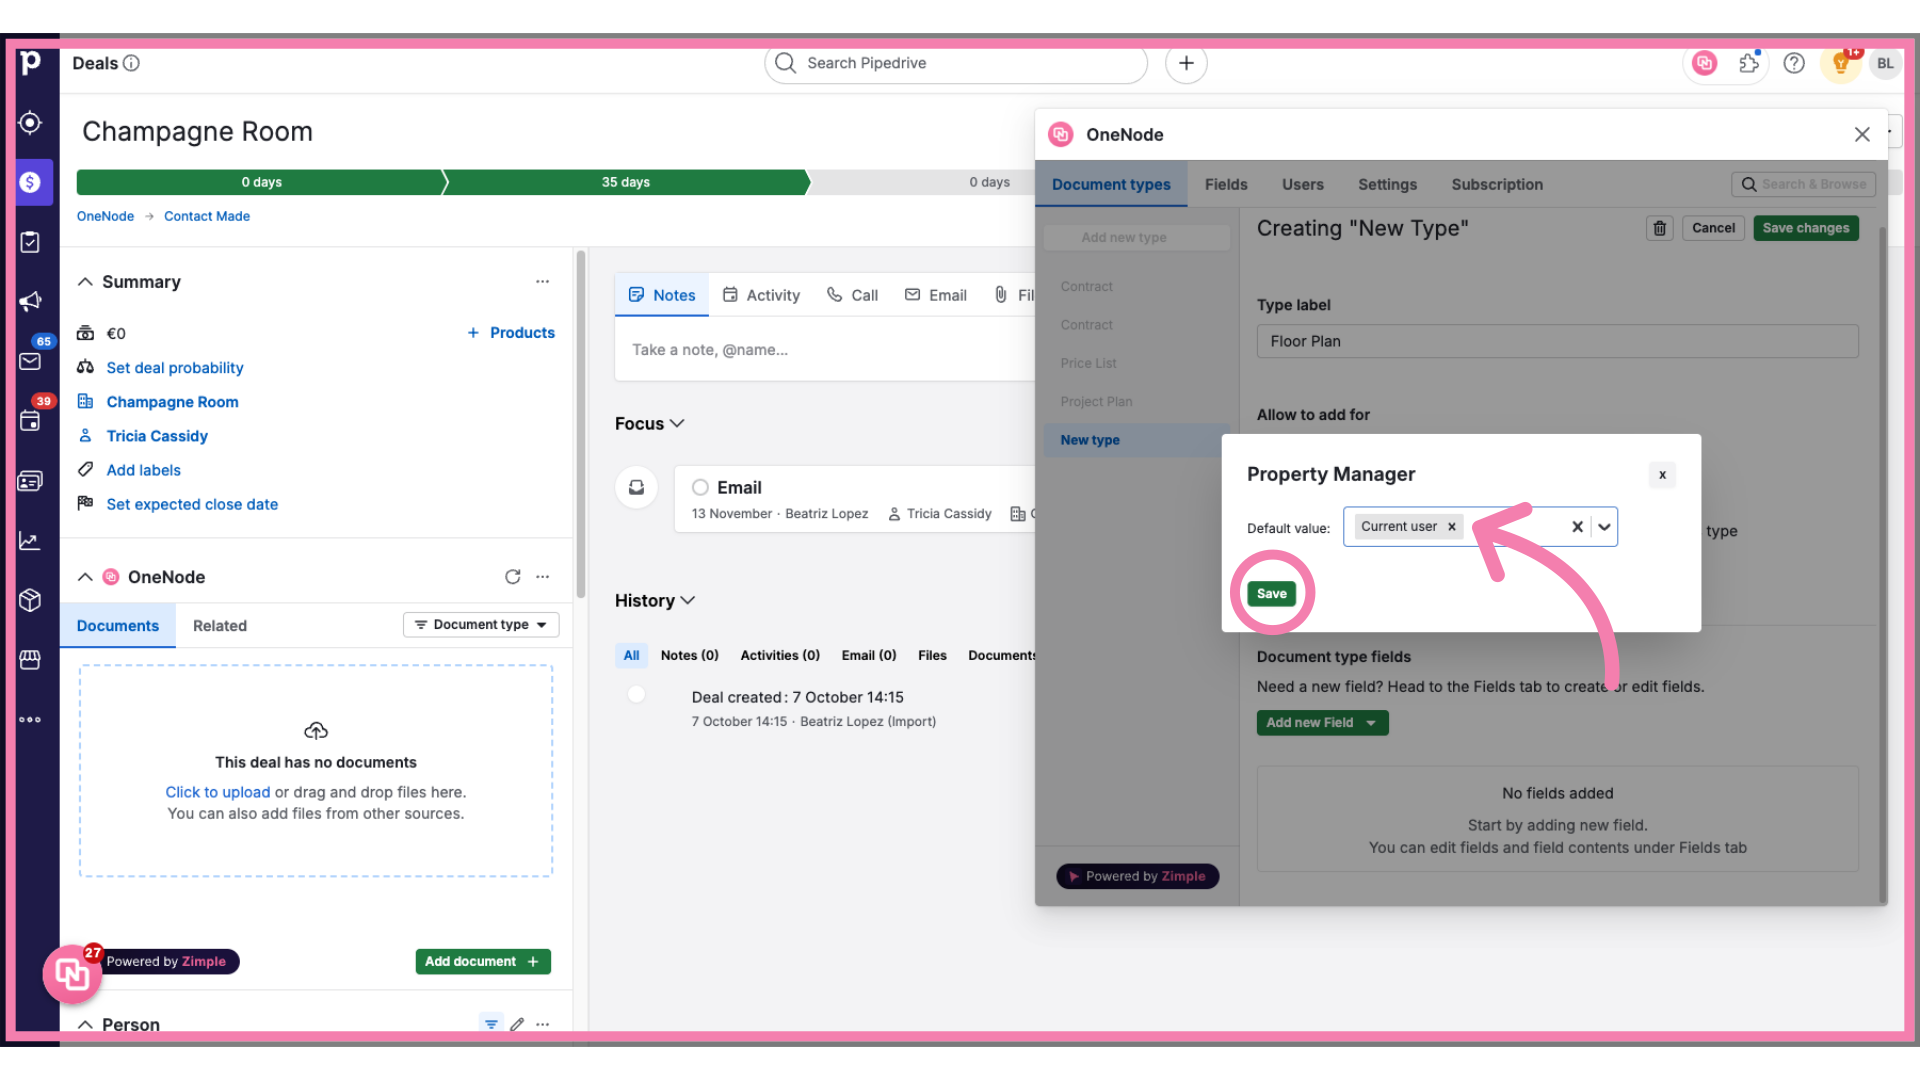This screenshot has height=1080, width=1920.
Task: Click Save in Property Manager
Action: point(1272,594)
